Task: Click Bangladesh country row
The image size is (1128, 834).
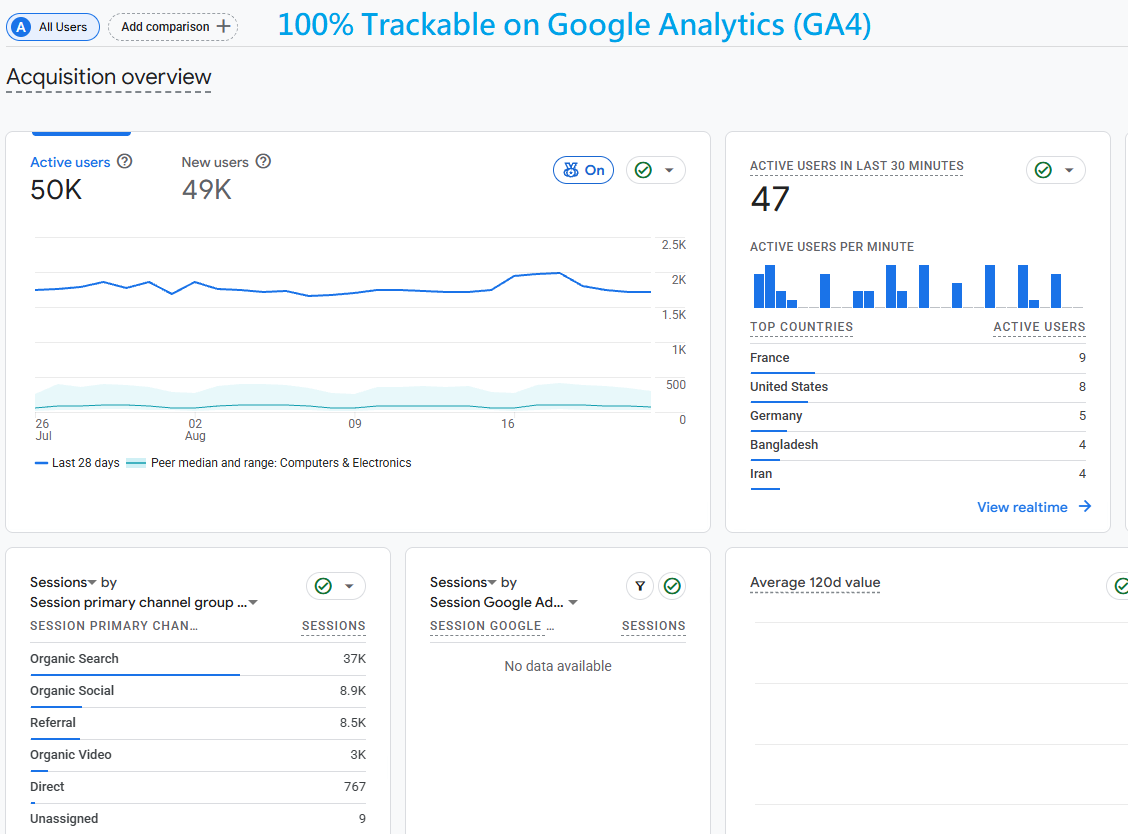Action: click(x=917, y=445)
